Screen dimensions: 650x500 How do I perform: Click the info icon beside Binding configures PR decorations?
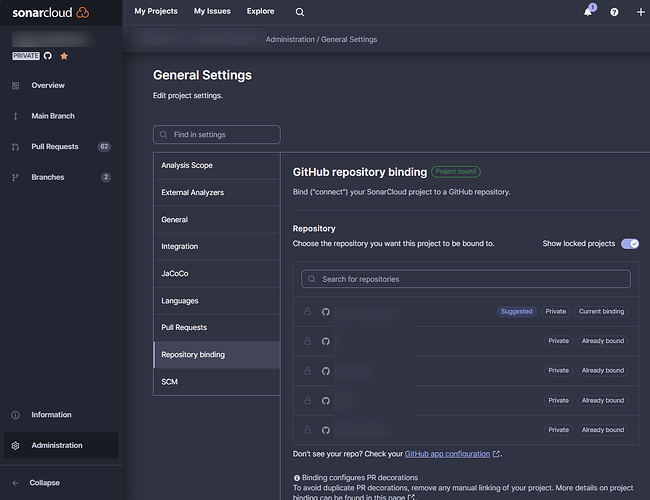pyautogui.click(x=296, y=478)
